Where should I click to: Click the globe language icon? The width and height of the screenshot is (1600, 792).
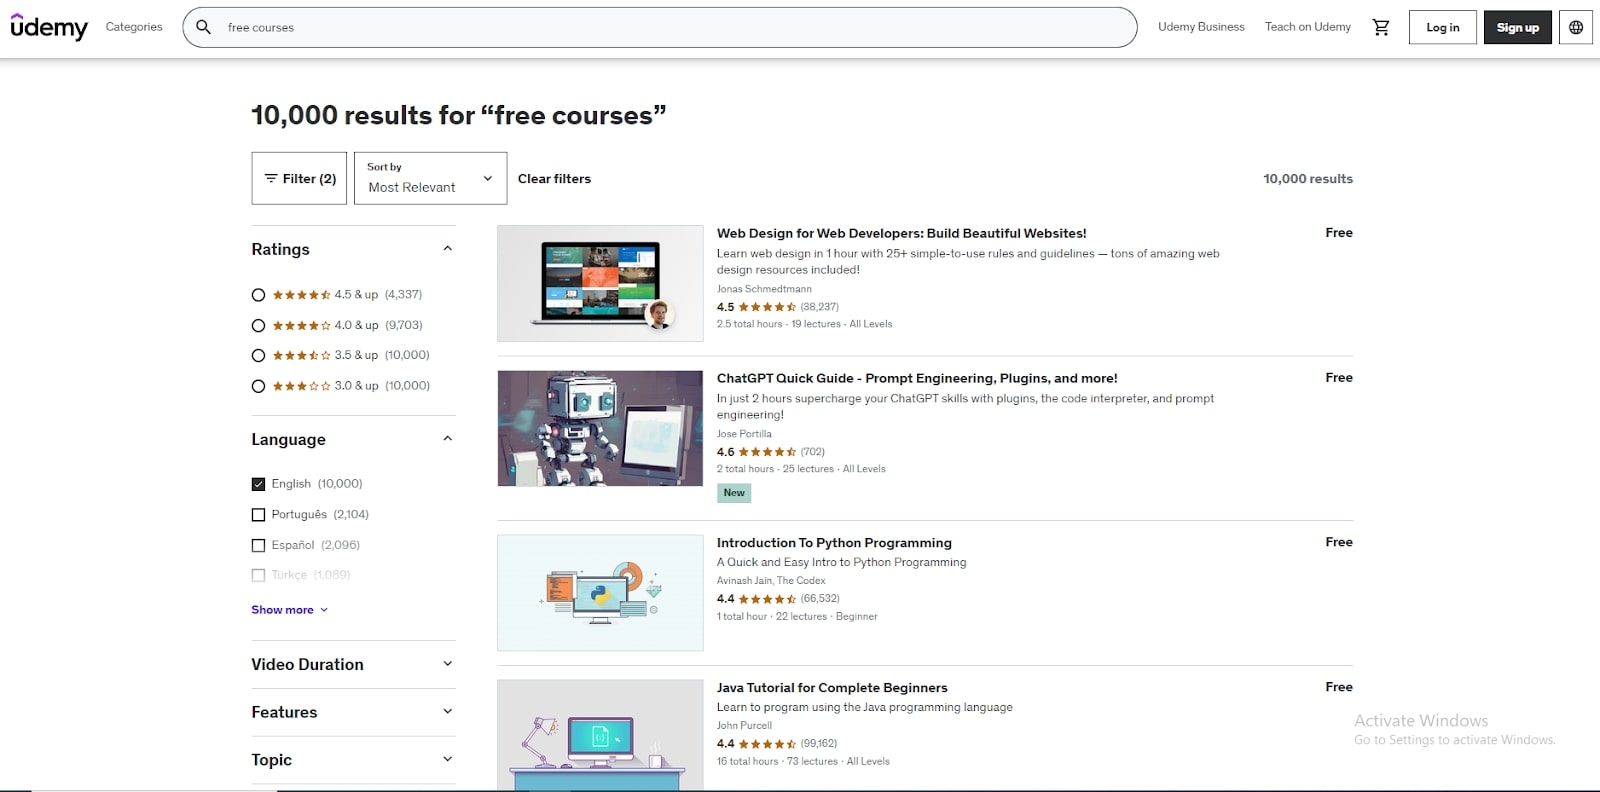(x=1575, y=27)
